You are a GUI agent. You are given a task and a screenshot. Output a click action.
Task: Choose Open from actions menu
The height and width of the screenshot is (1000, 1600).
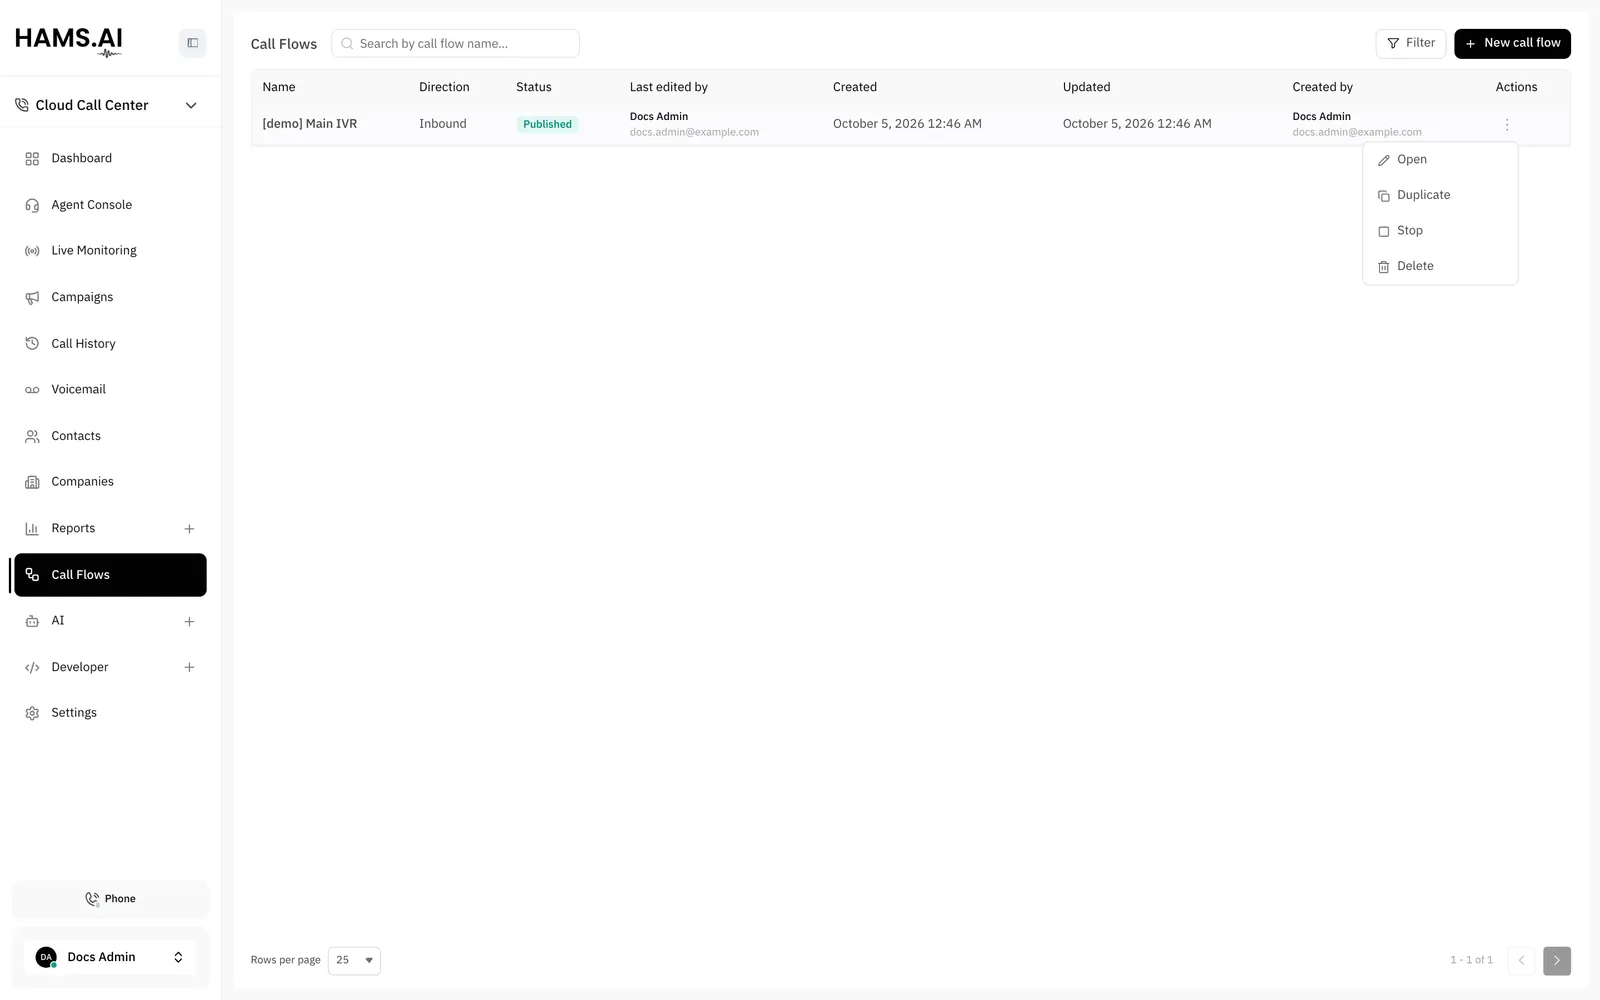(1440, 160)
